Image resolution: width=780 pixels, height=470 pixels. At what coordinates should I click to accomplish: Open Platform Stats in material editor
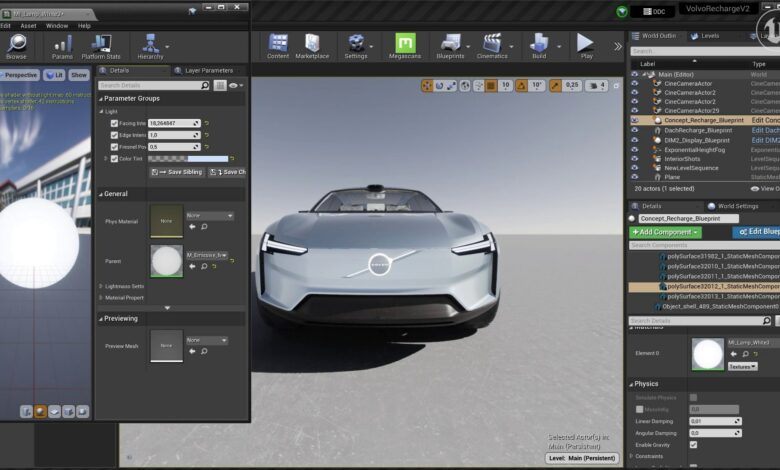pos(101,47)
